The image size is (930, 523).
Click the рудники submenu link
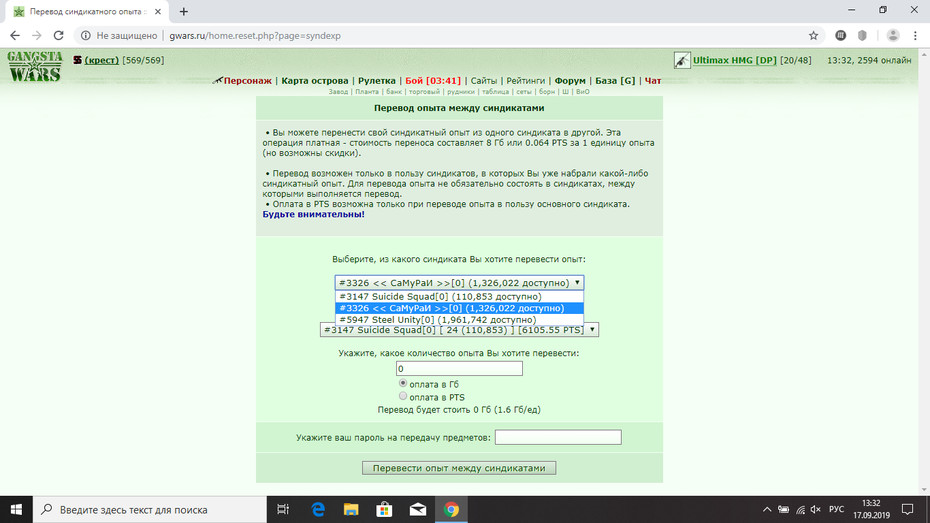461,92
